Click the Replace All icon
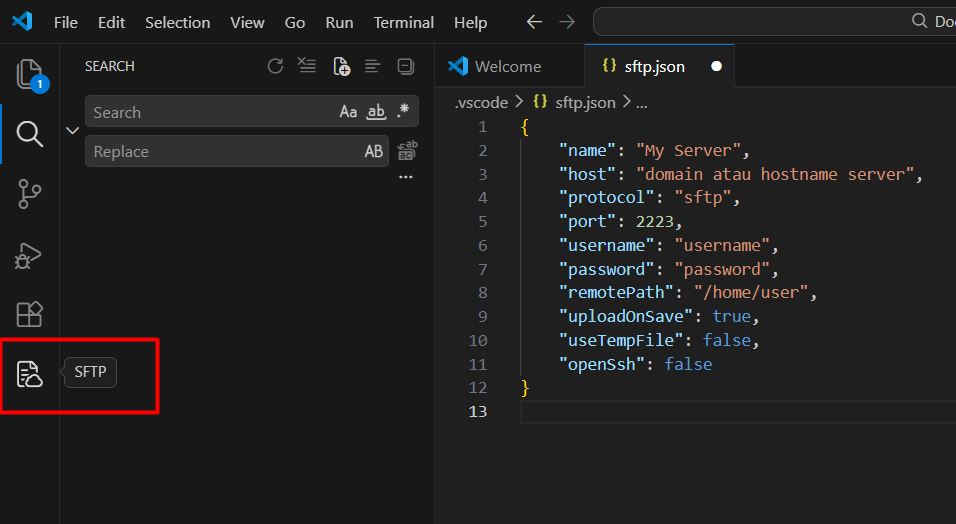The image size is (956, 524). click(x=407, y=152)
